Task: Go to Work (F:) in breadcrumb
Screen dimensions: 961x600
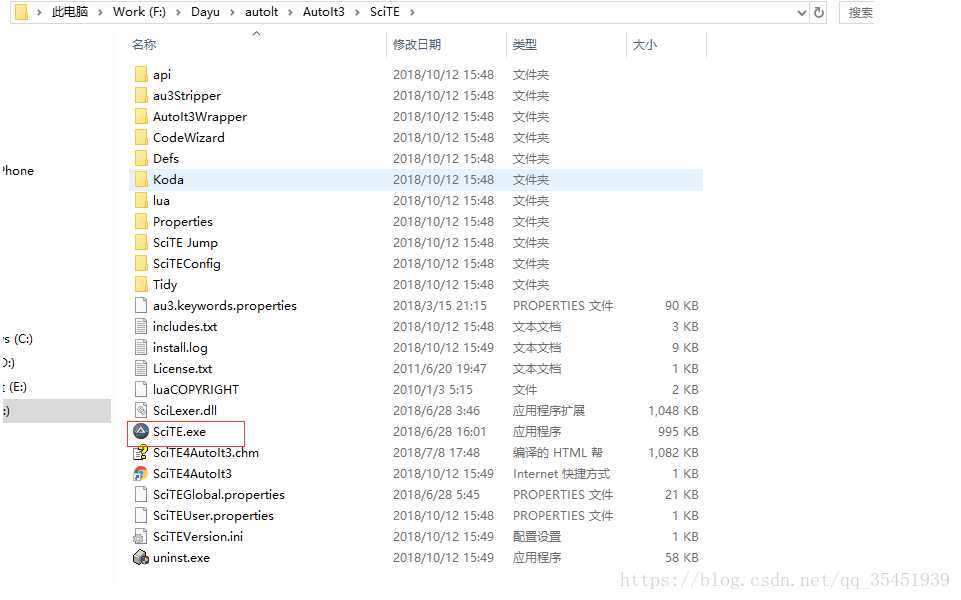Action: (139, 12)
